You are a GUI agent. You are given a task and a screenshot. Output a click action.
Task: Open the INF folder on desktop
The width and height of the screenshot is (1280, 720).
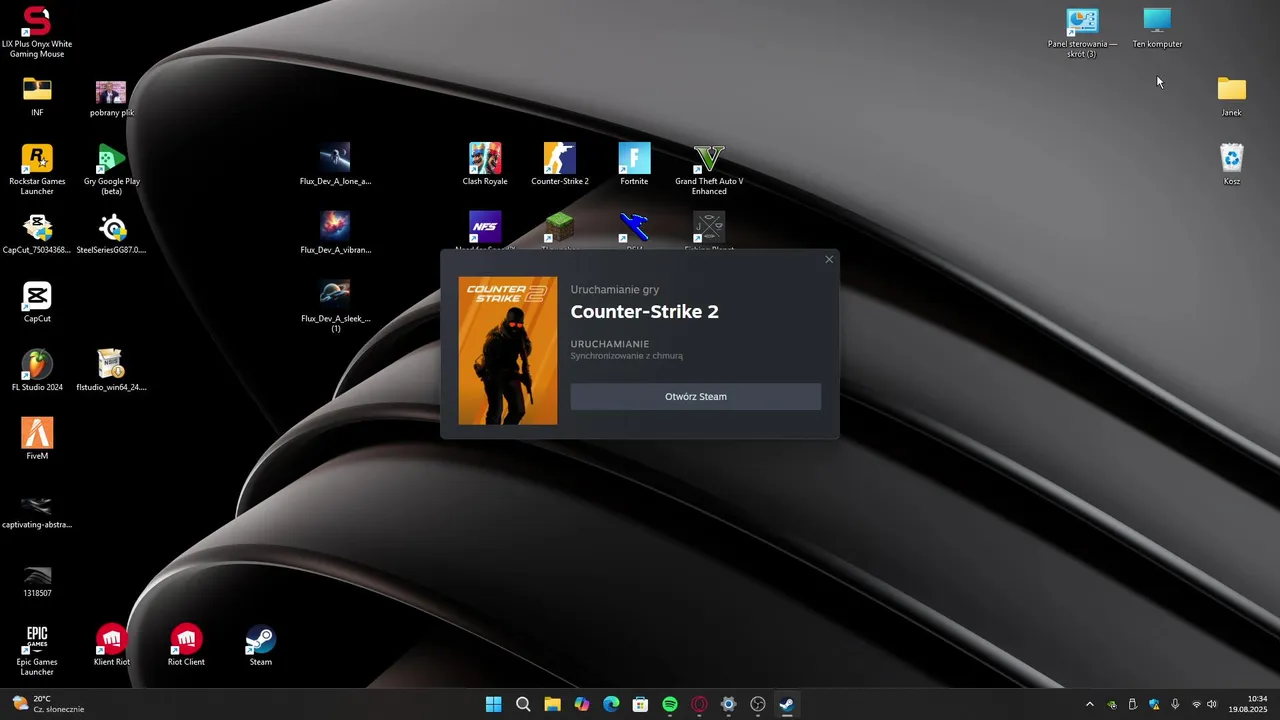37,96
